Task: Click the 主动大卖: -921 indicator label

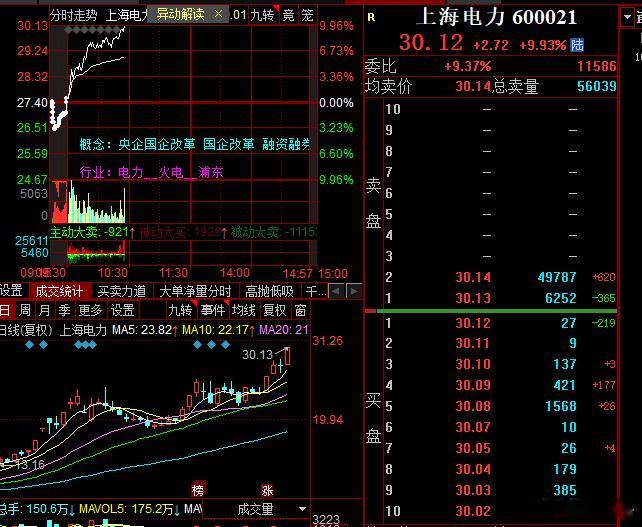Action: [x=92, y=232]
